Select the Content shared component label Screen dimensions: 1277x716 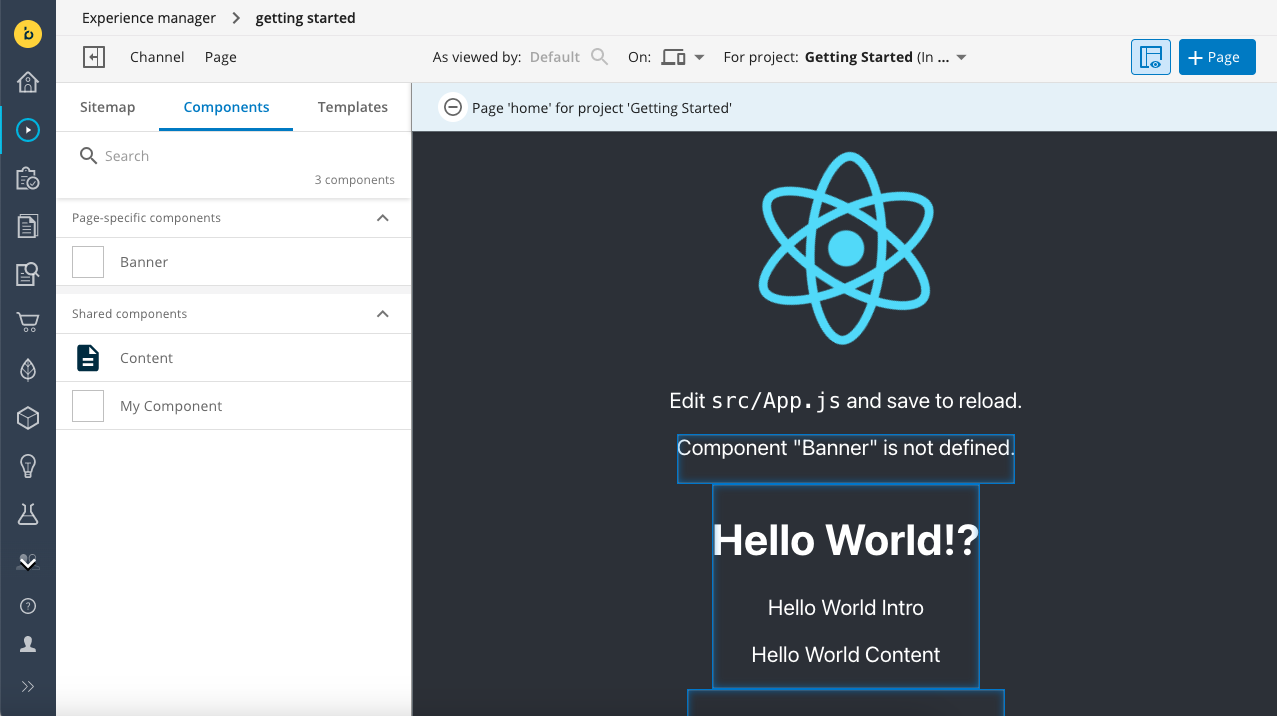tap(146, 358)
